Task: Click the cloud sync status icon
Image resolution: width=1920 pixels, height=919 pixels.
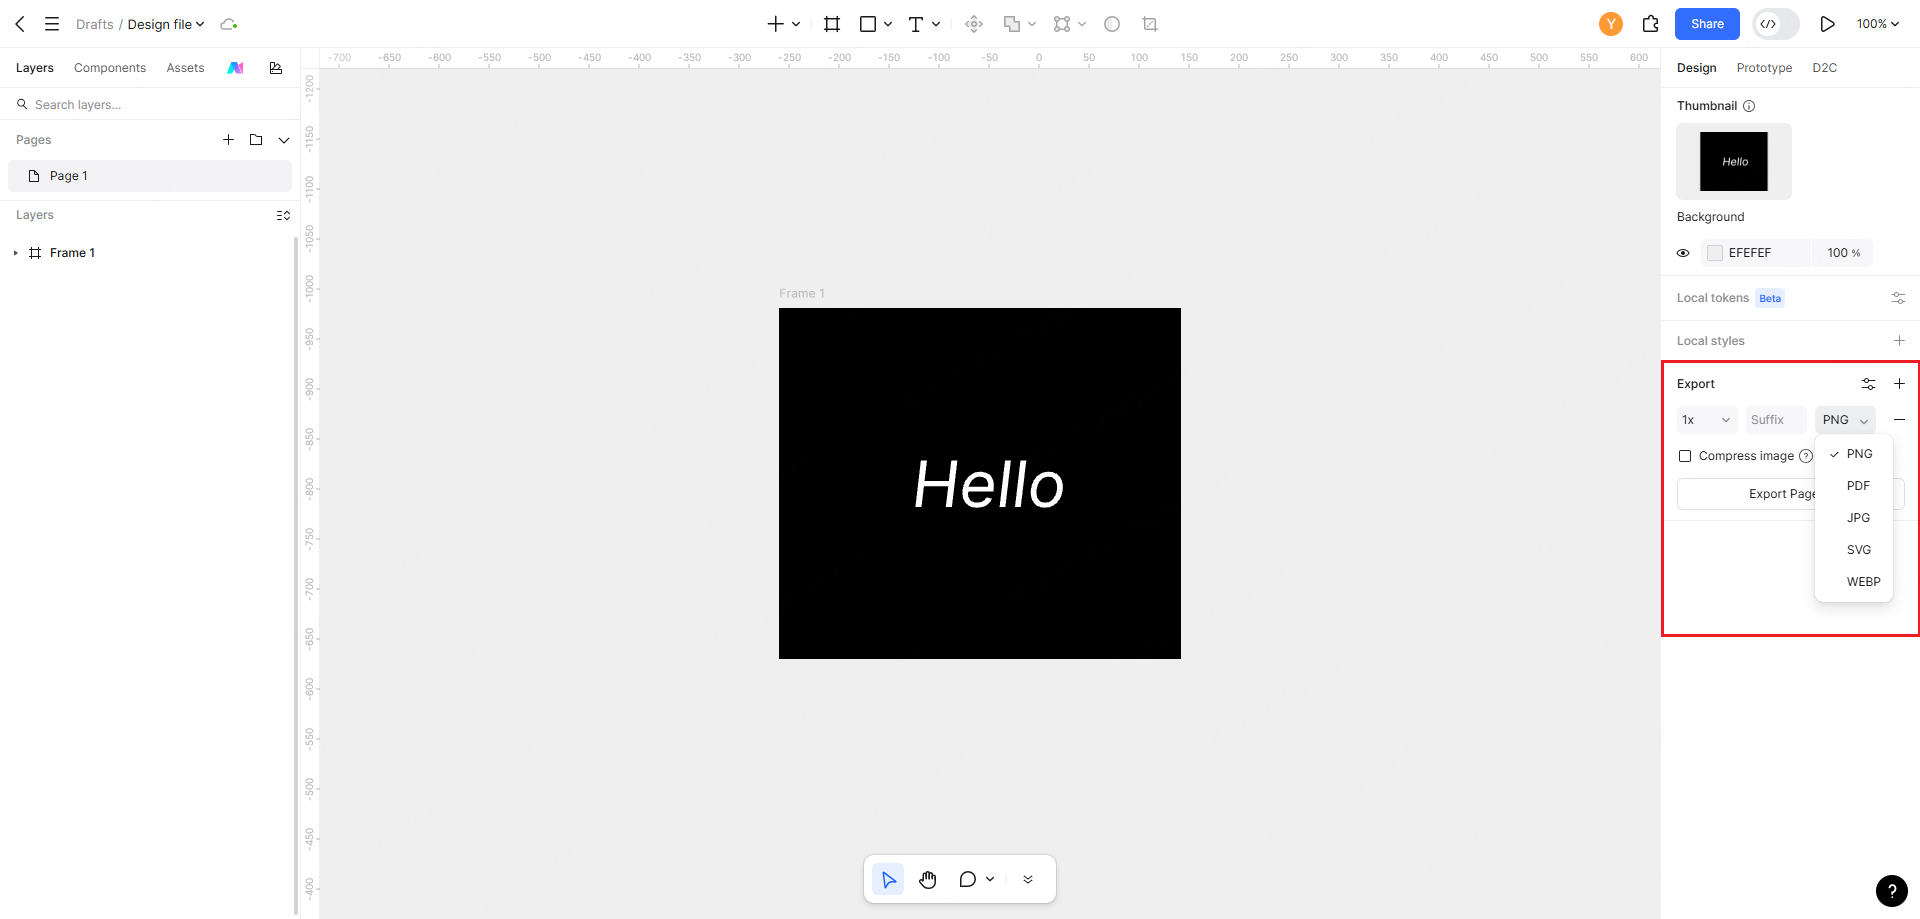Action: pos(229,24)
